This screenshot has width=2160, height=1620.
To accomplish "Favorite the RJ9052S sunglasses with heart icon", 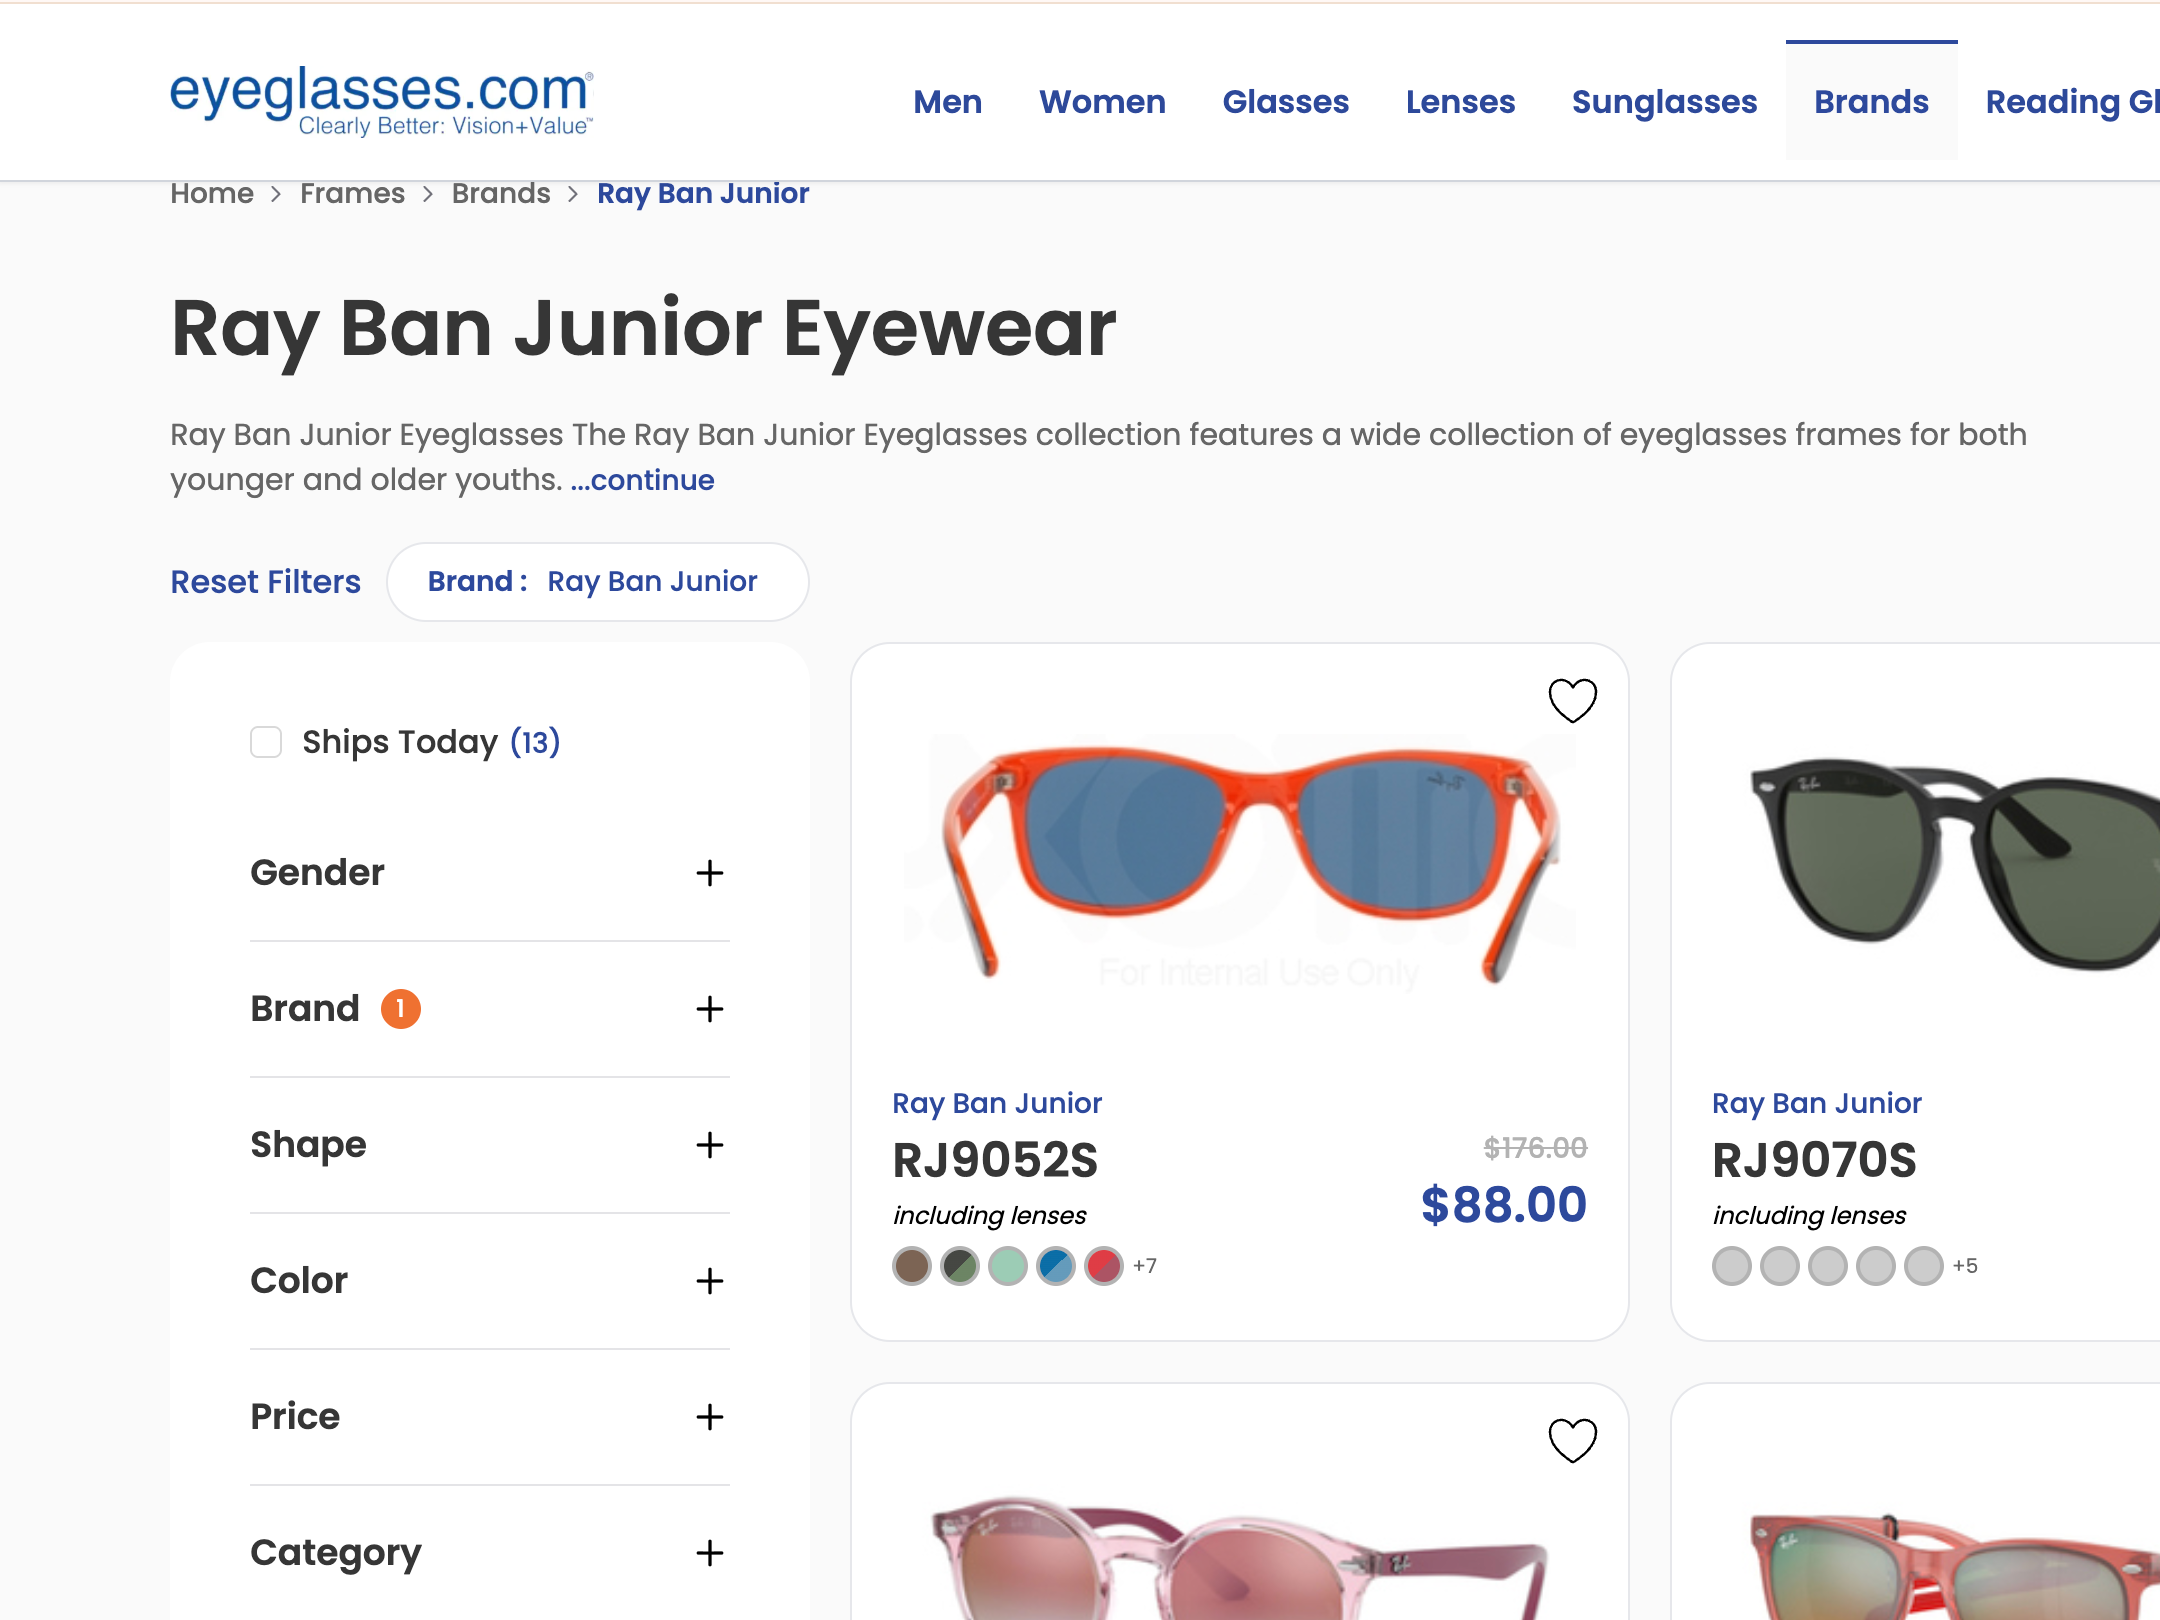I will click(1572, 700).
